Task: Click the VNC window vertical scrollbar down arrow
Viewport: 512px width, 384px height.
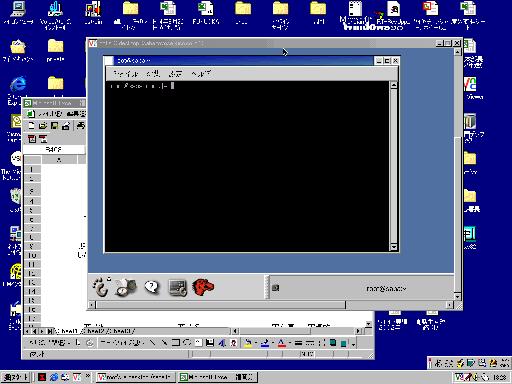Action: (x=457, y=296)
